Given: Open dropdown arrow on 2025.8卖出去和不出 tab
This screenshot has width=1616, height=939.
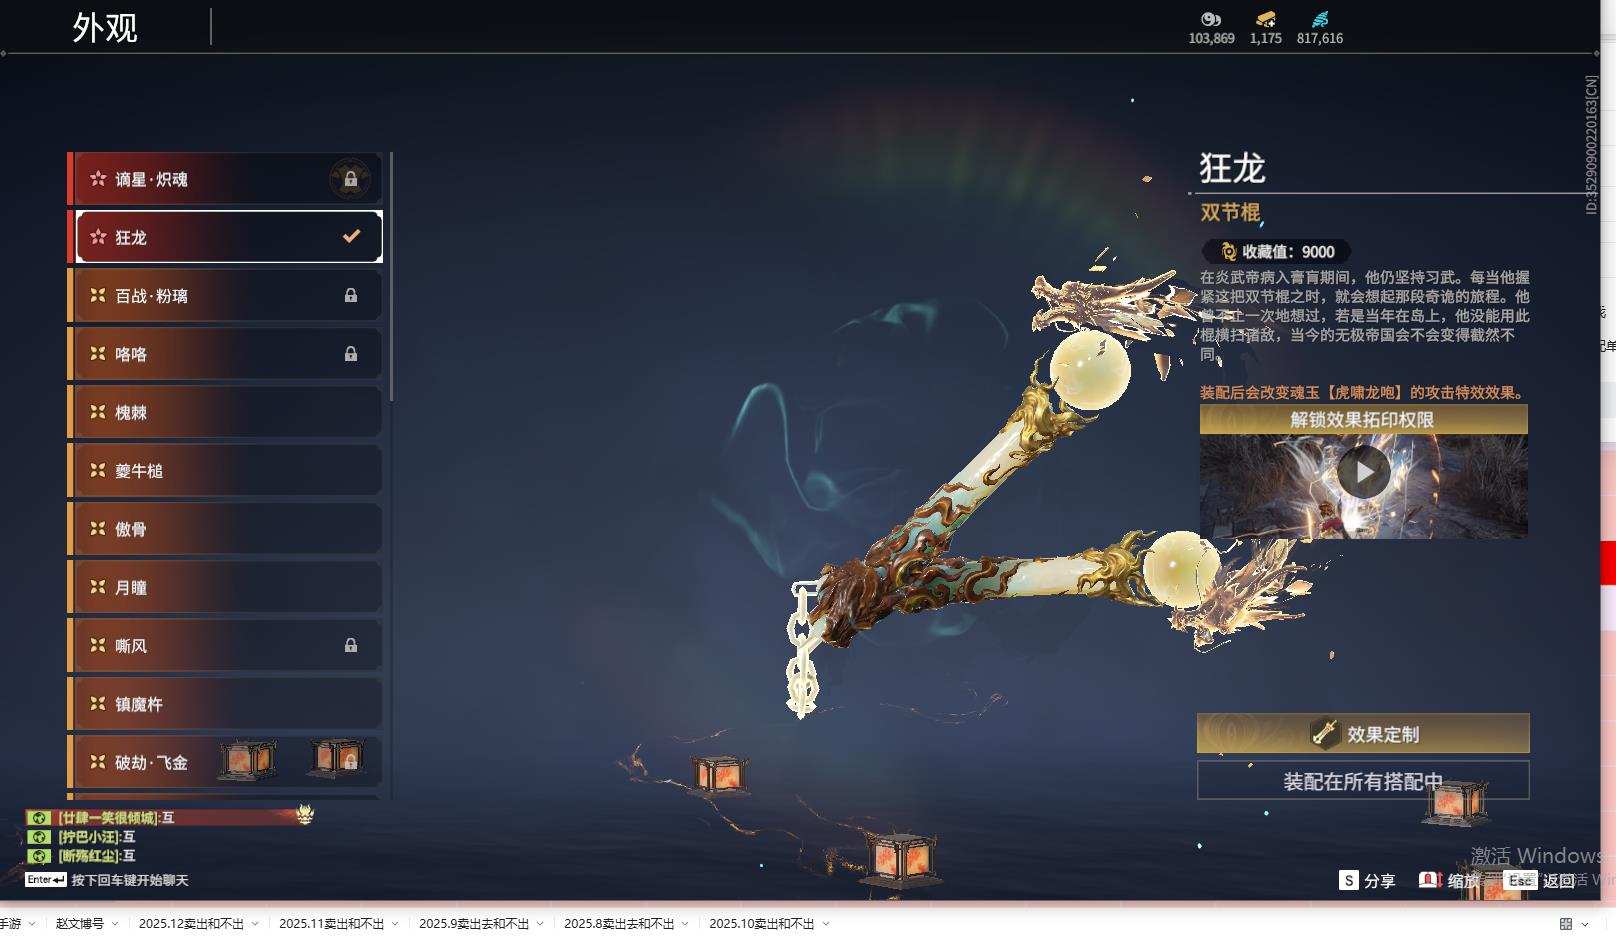Looking at the screenshot, I should click(685, 924).
